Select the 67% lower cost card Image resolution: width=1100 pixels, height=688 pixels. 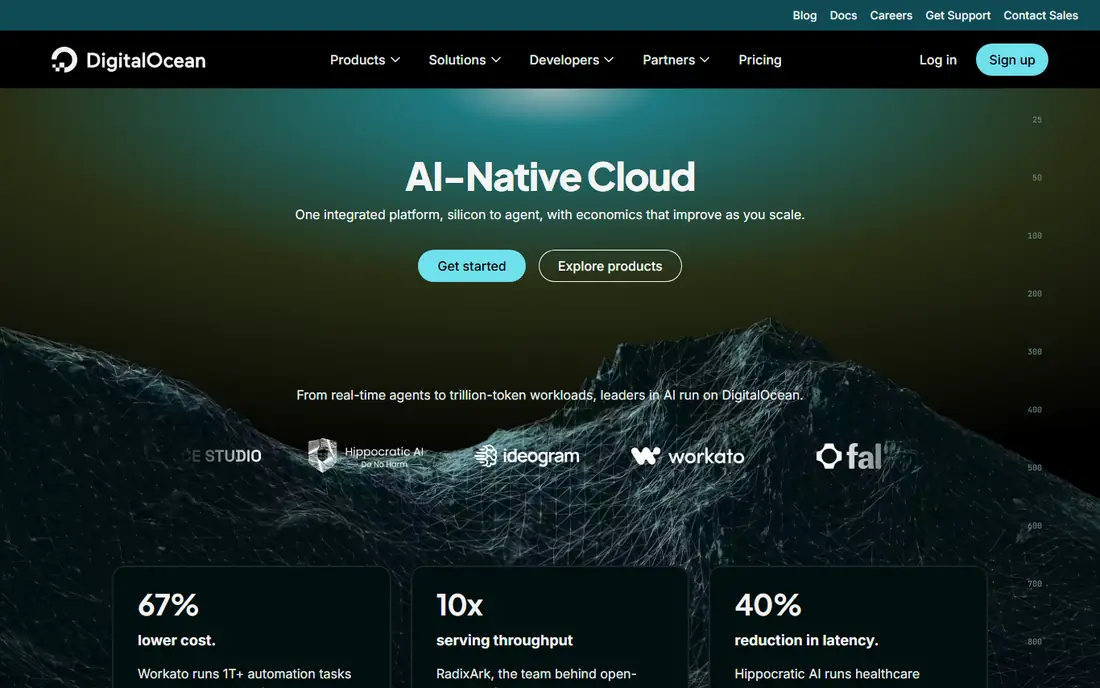point(251,628)
